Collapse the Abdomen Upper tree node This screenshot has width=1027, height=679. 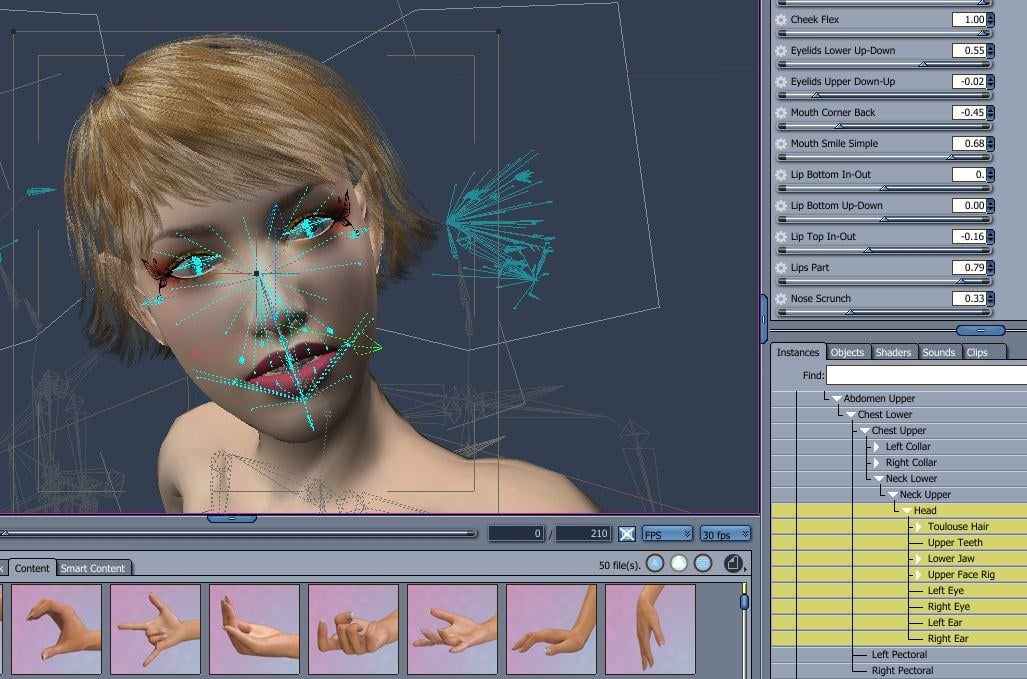(x=836, y=399)
